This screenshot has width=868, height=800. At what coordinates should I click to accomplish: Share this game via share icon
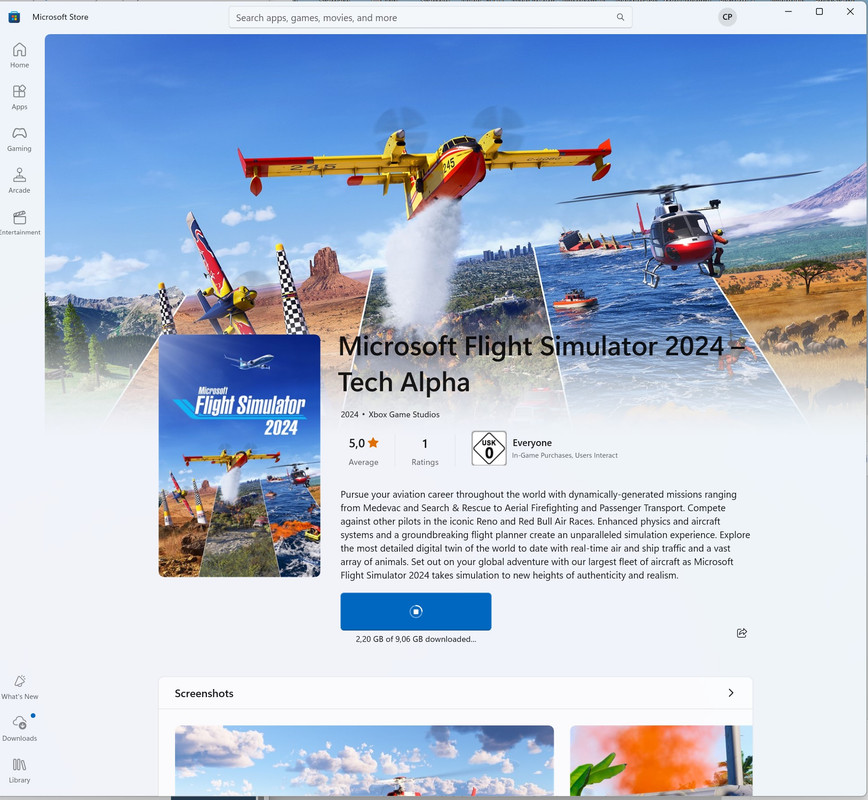click(x=742, y=633)
